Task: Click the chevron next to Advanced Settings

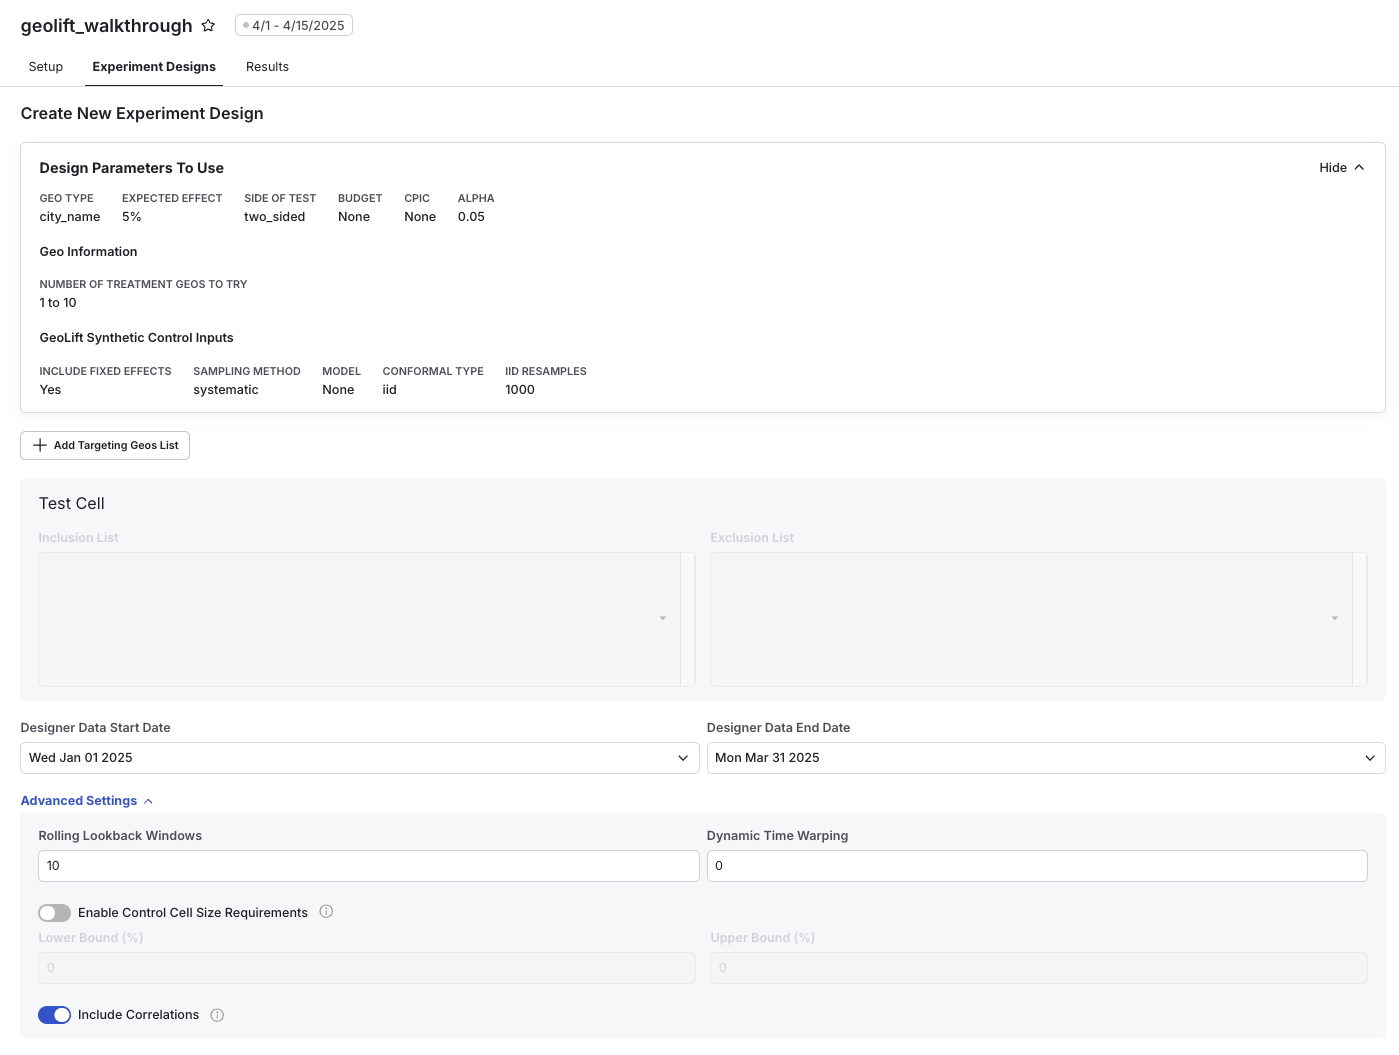Action: point(148,800)
